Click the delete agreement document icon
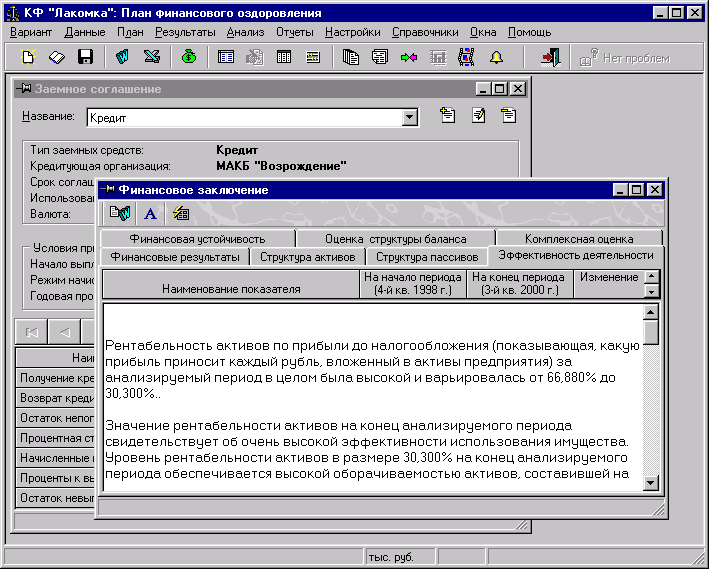This screenshot has width=709, height=569. pos(508,115)
